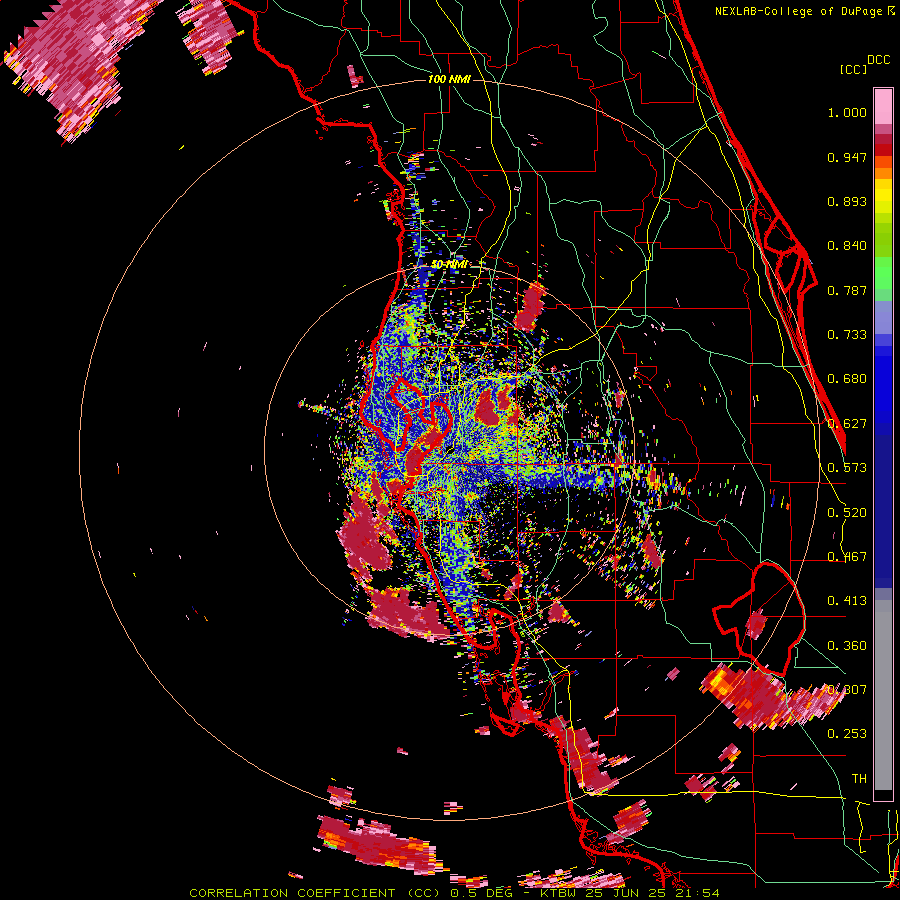The height and width of the screenshot is (900, 900).
Task: Click the NEXLAB-College of DuPage title text
Action: 800,11
